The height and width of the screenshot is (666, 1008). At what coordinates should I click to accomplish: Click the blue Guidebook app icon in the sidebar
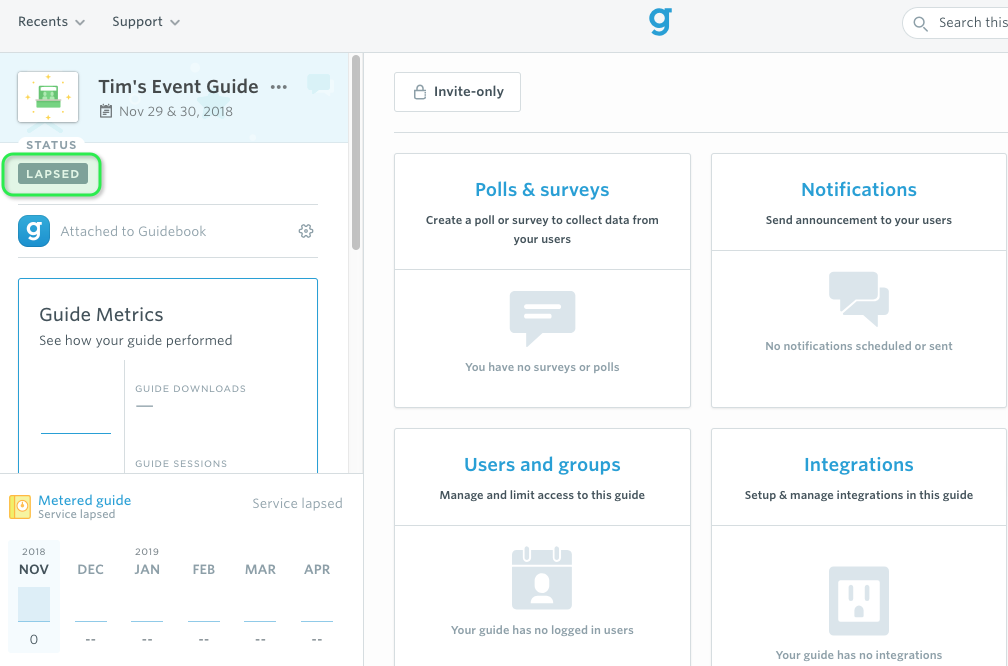[x=34, y=231]
